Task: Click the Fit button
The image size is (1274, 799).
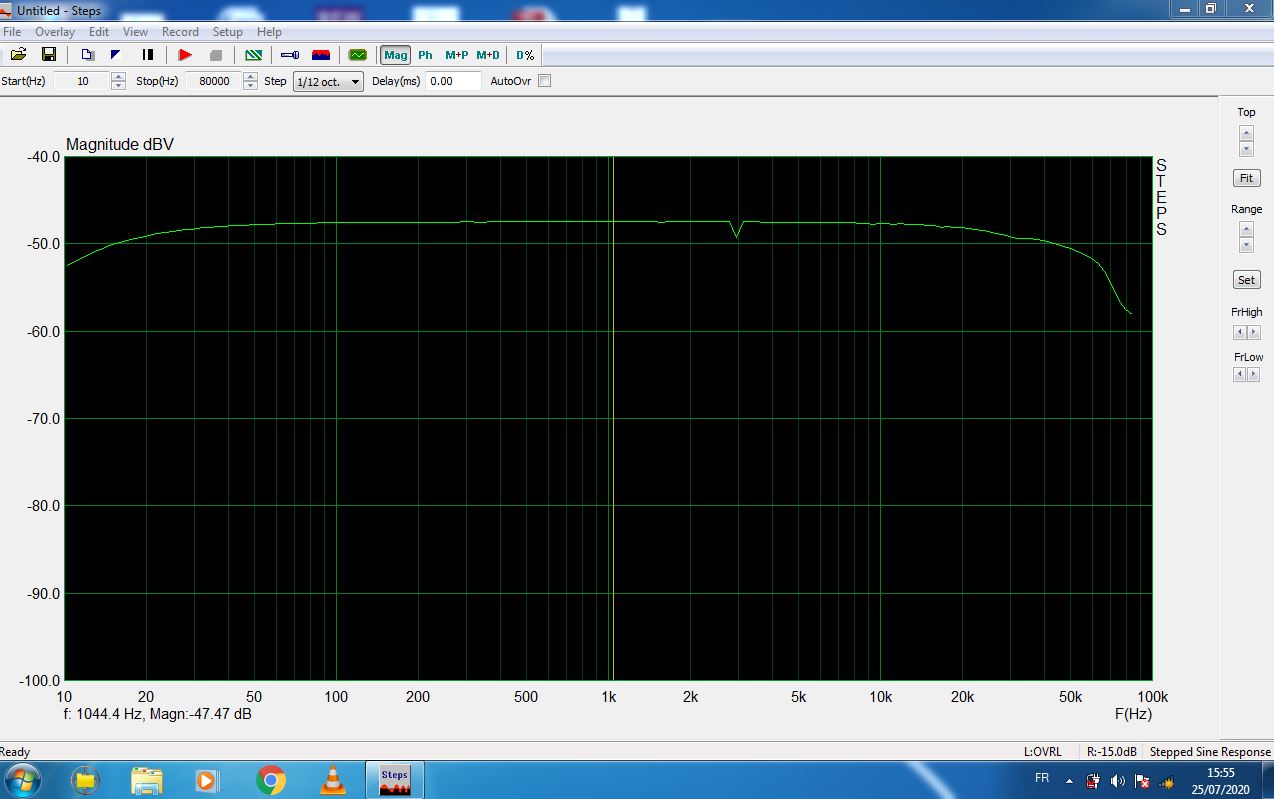Action: coord(1246,178)
